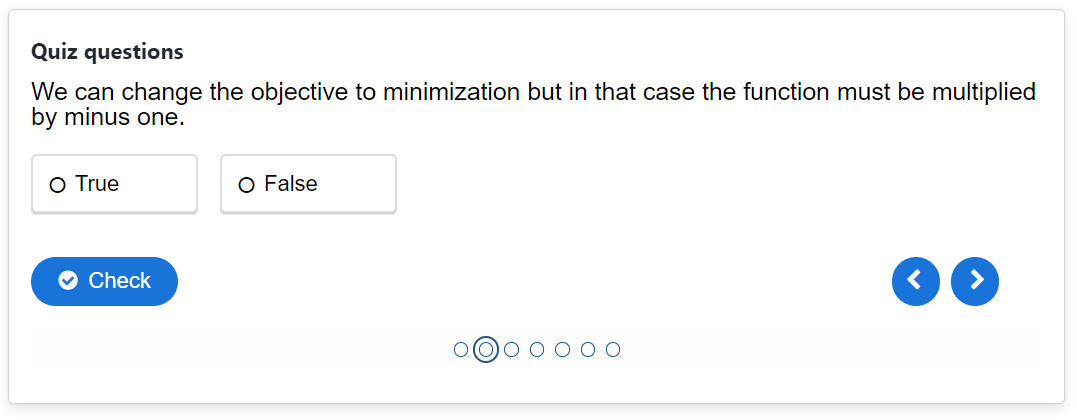1077x420 pixels.
Task: Jump to the first question progress dot
Action: [x=461, y=350]
